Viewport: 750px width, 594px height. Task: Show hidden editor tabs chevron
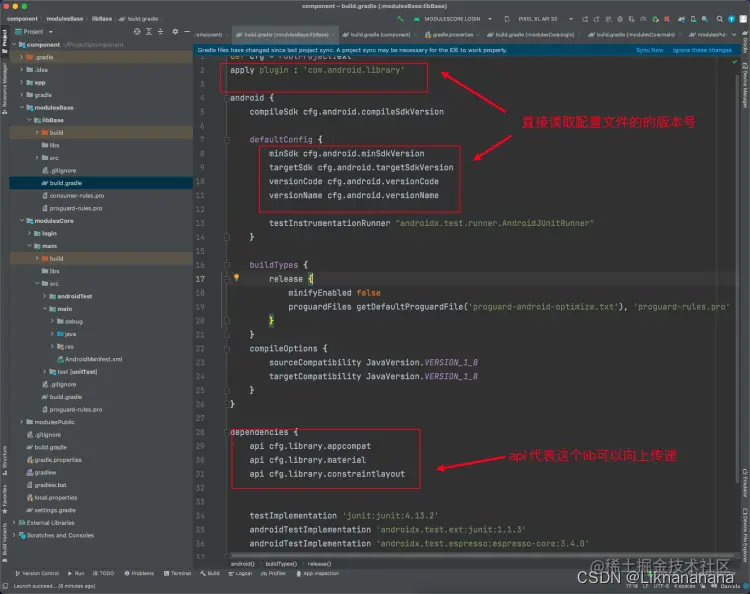[734, 34]
